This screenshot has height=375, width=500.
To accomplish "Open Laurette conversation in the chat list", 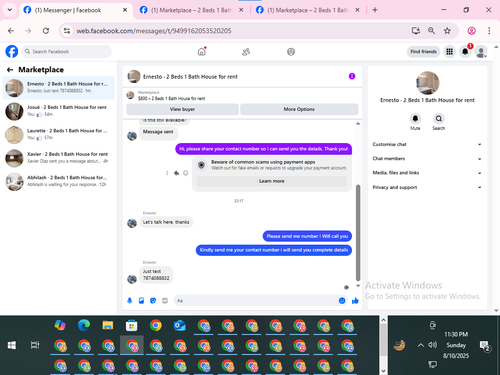I will pos(59,134).
